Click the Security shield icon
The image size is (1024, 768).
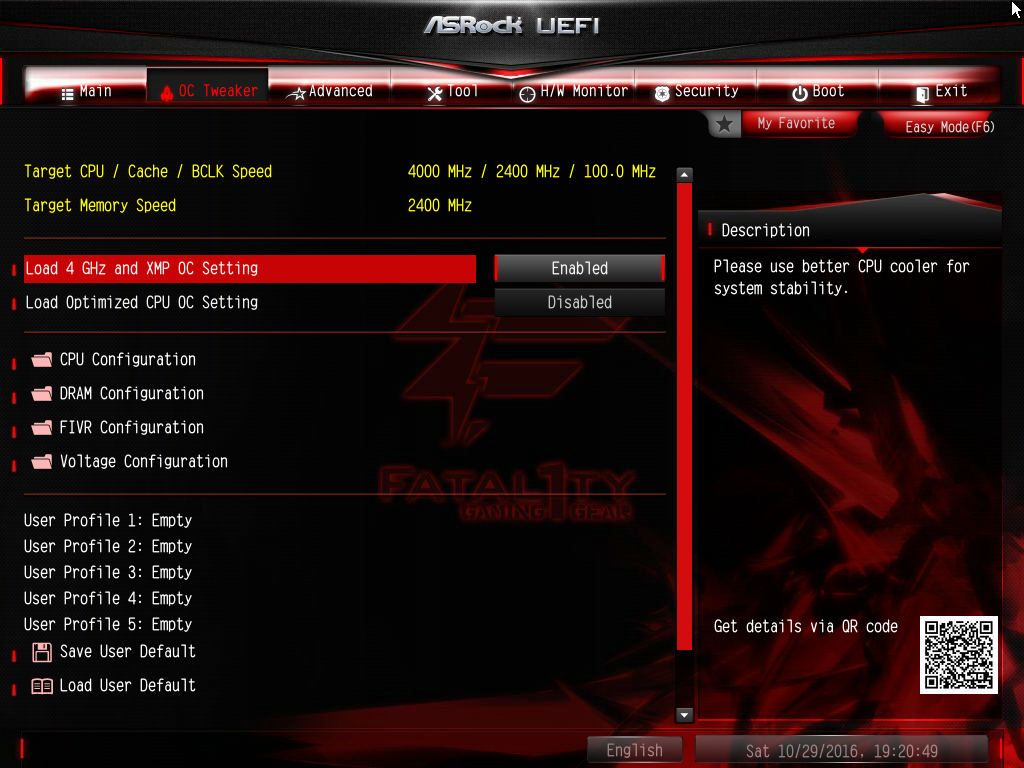coord(662,94)
